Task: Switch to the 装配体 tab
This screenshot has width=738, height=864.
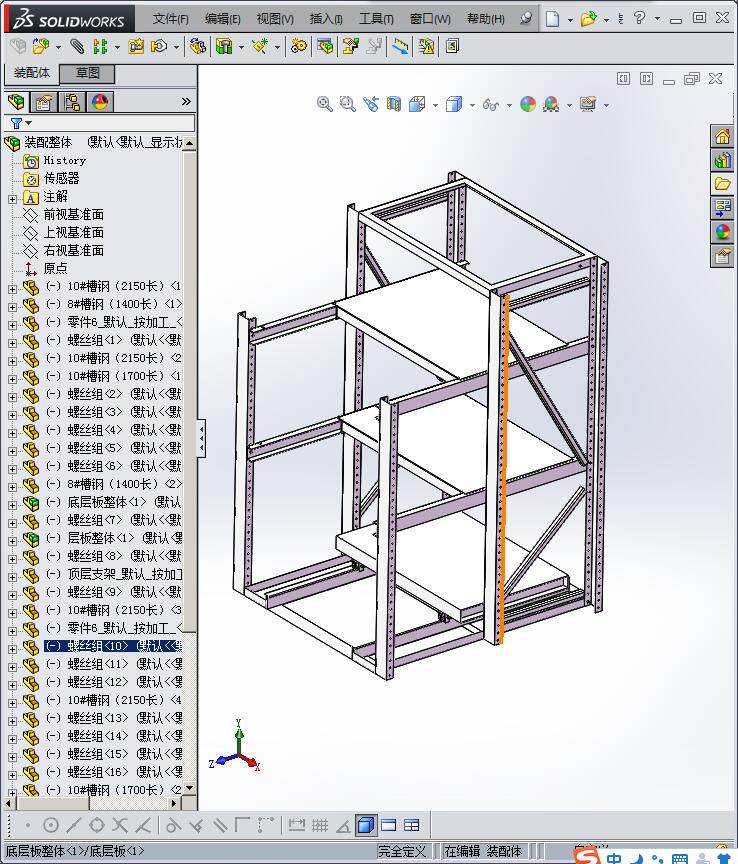Action: (x=31, y=73)
